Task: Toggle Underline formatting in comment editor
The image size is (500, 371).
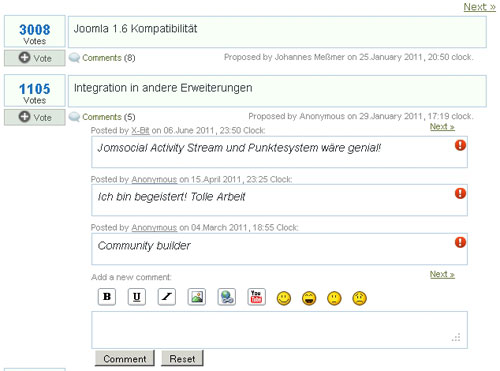Action: 137,297
